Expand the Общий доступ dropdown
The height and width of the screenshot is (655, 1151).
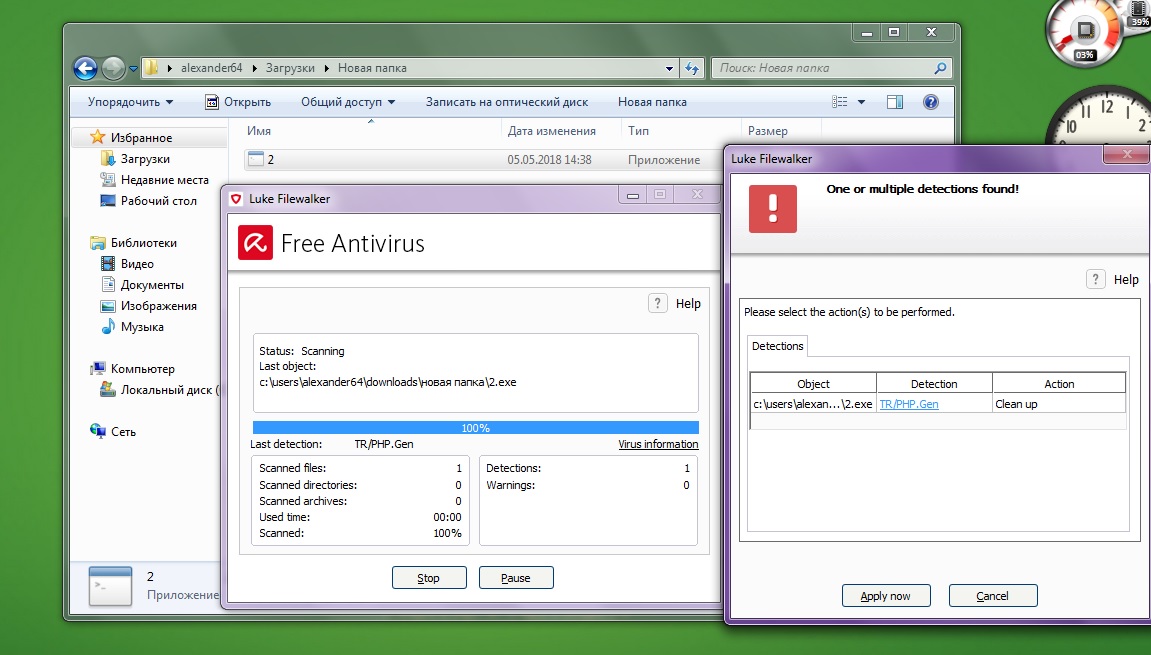[x=347, y=102]
